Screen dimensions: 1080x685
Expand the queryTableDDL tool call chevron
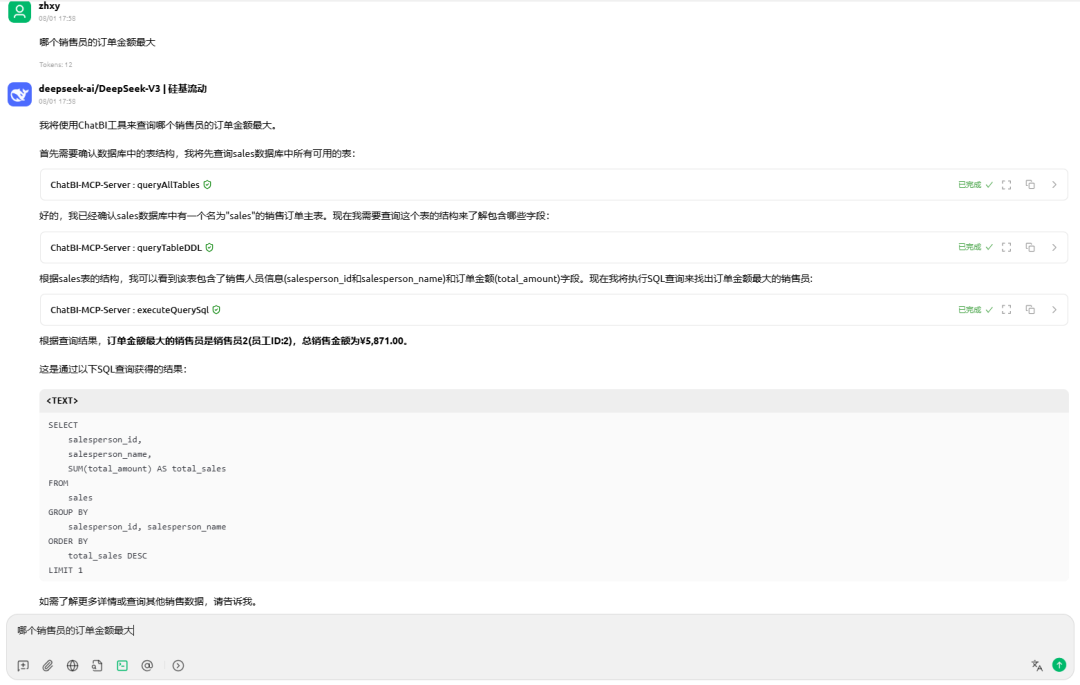point(1054,247)
